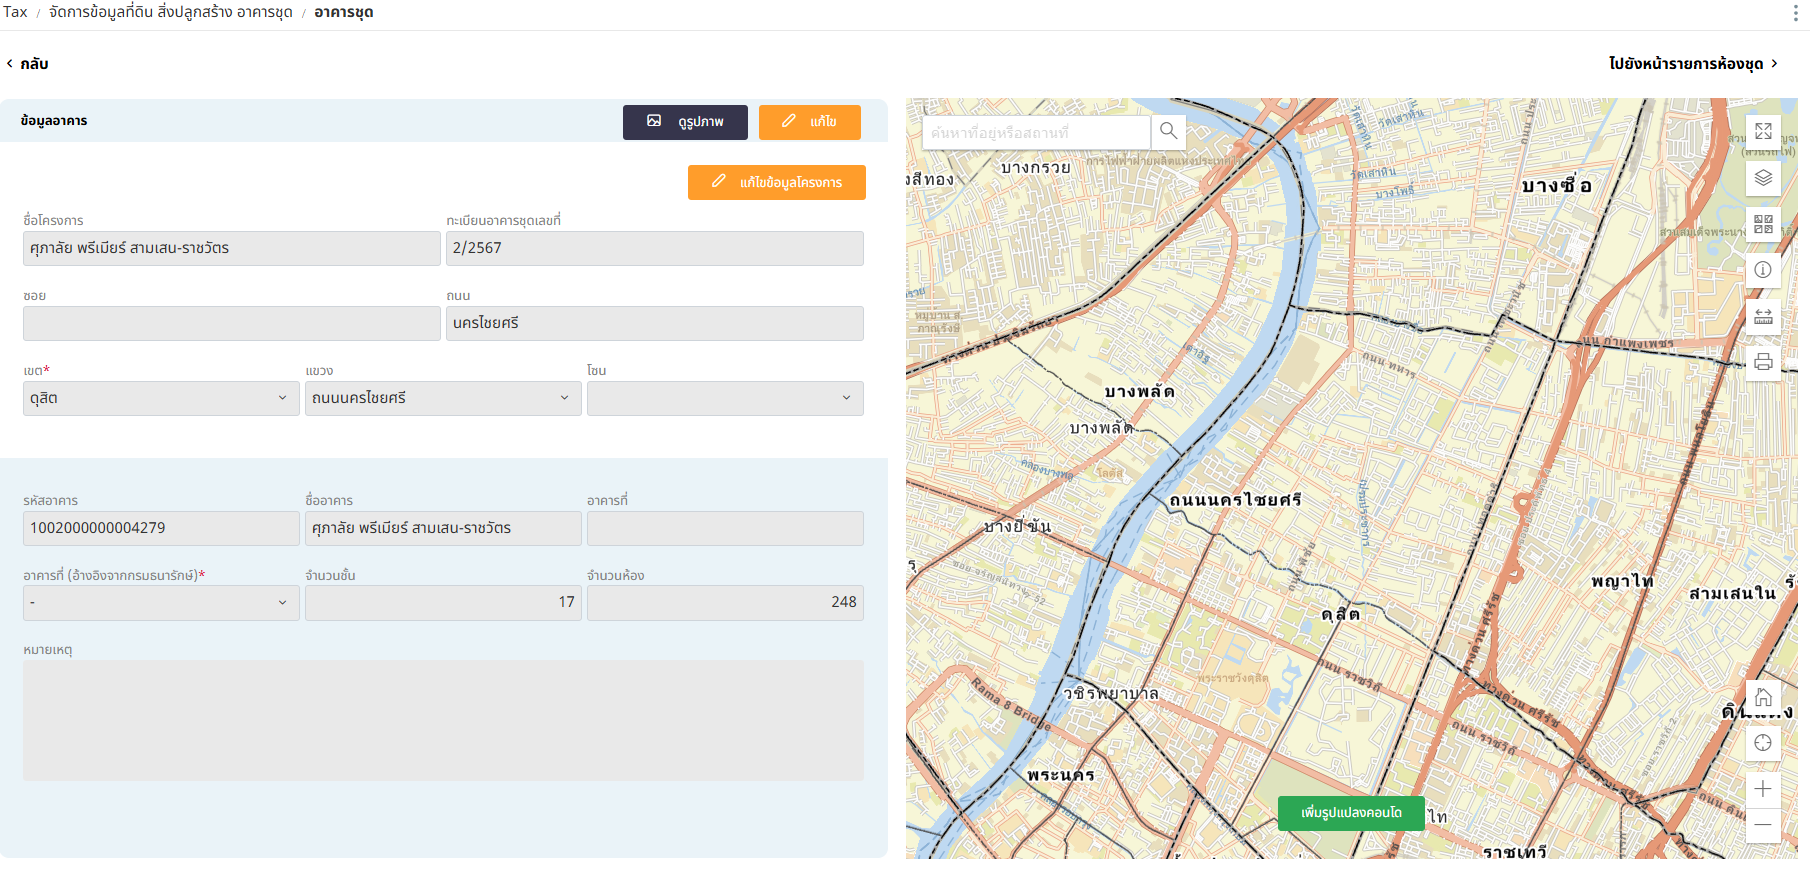Open the Tax breadcrumb link
The image size is (1810, 871).
click(15, 12)
